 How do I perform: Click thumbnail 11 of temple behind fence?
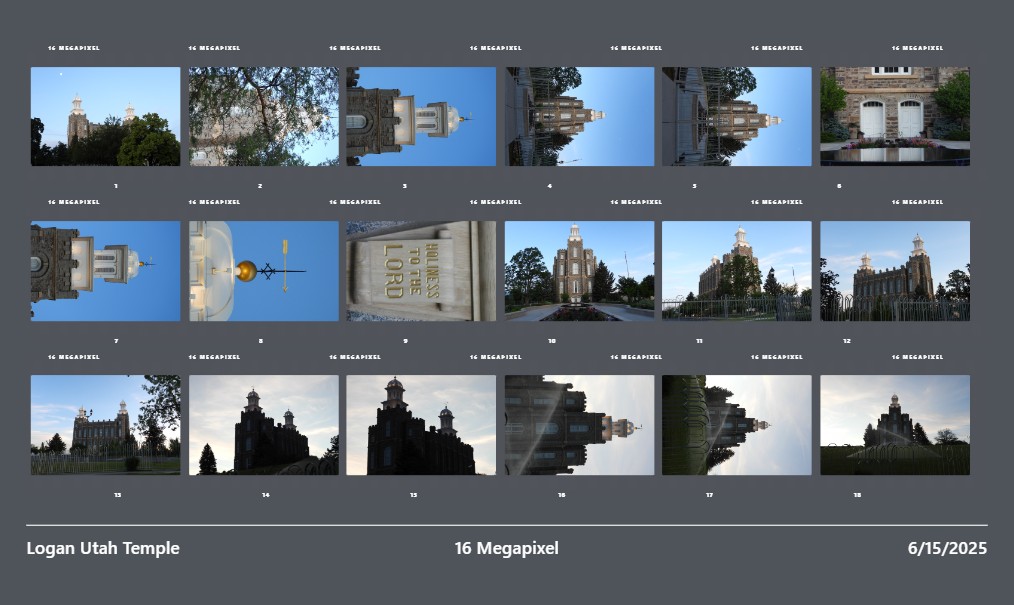(737, 271)
